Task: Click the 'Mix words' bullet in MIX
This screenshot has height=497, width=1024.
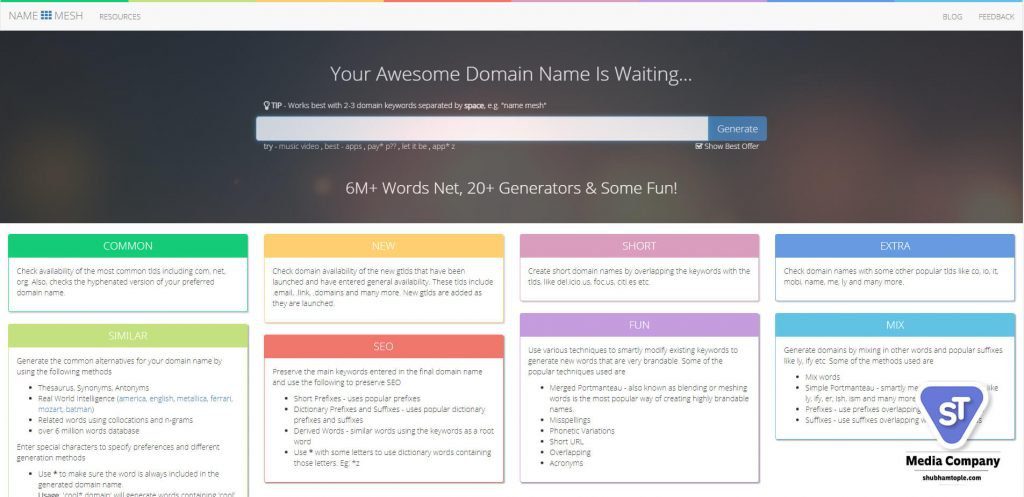Action: coord(823,377)
